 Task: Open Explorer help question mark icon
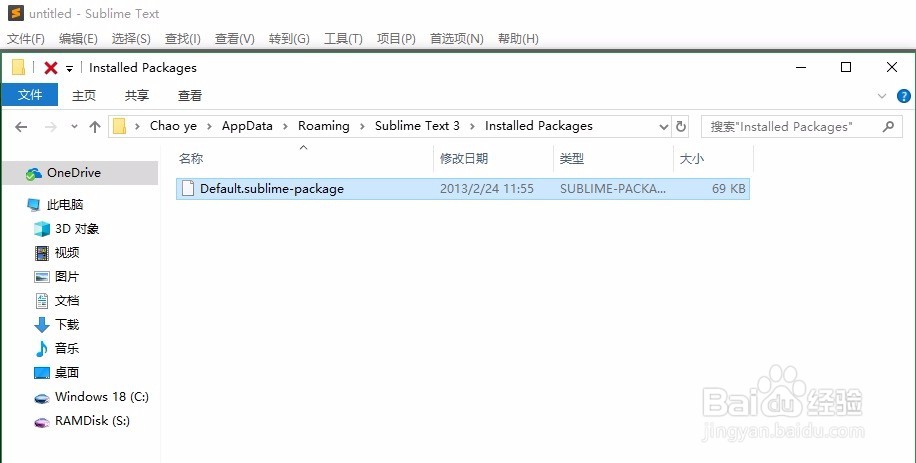[904, 96]
